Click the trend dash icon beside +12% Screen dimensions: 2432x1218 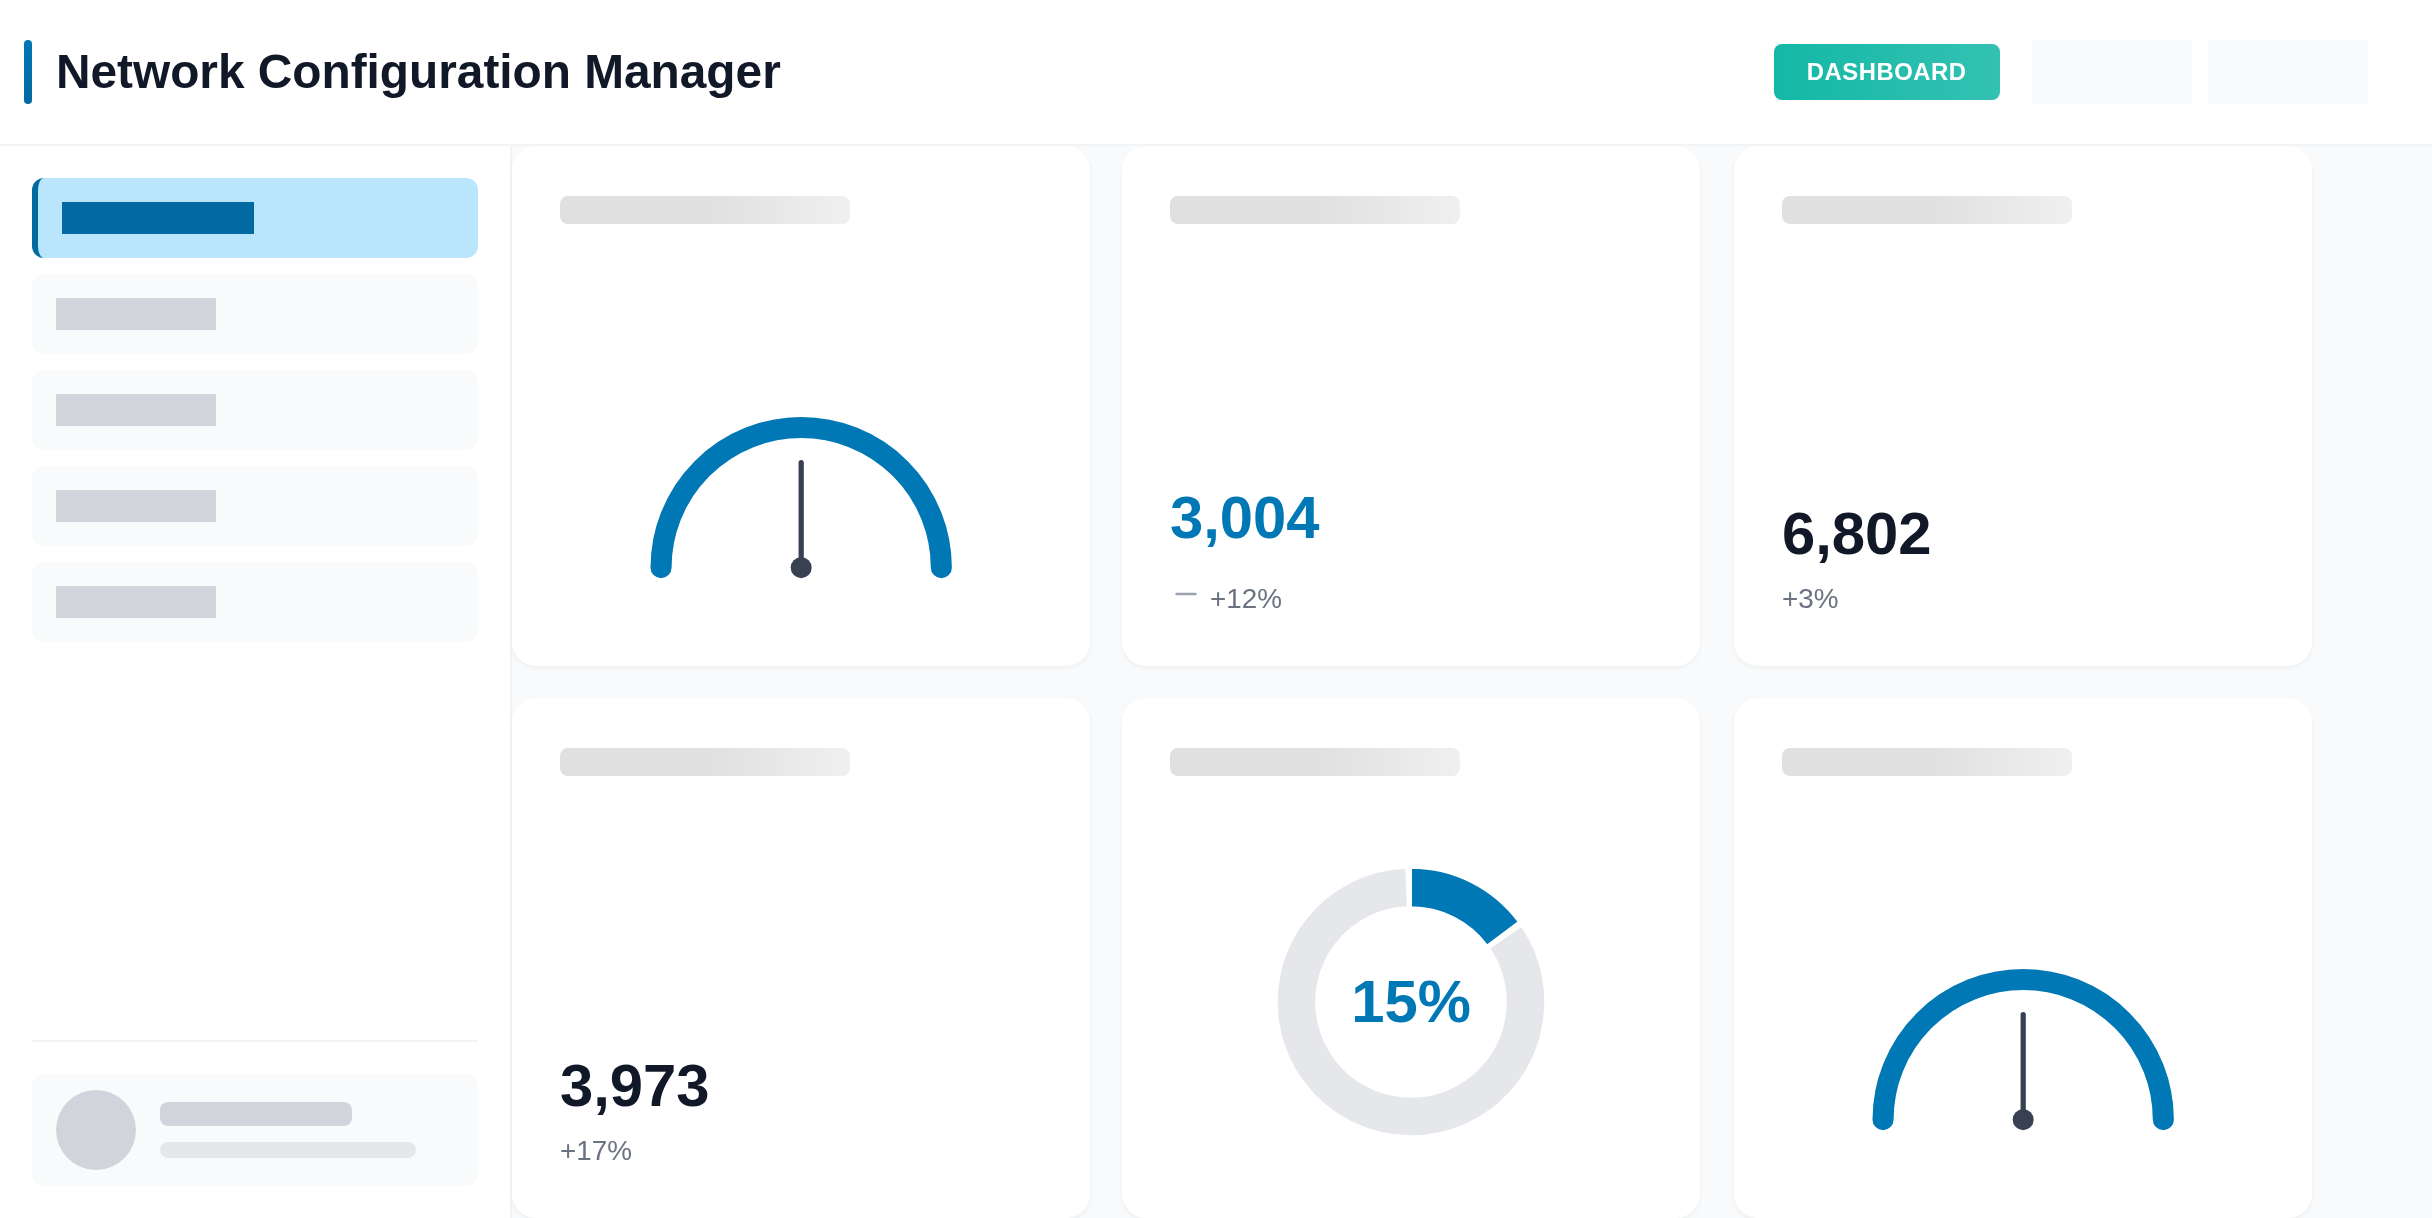(1186, 595)
